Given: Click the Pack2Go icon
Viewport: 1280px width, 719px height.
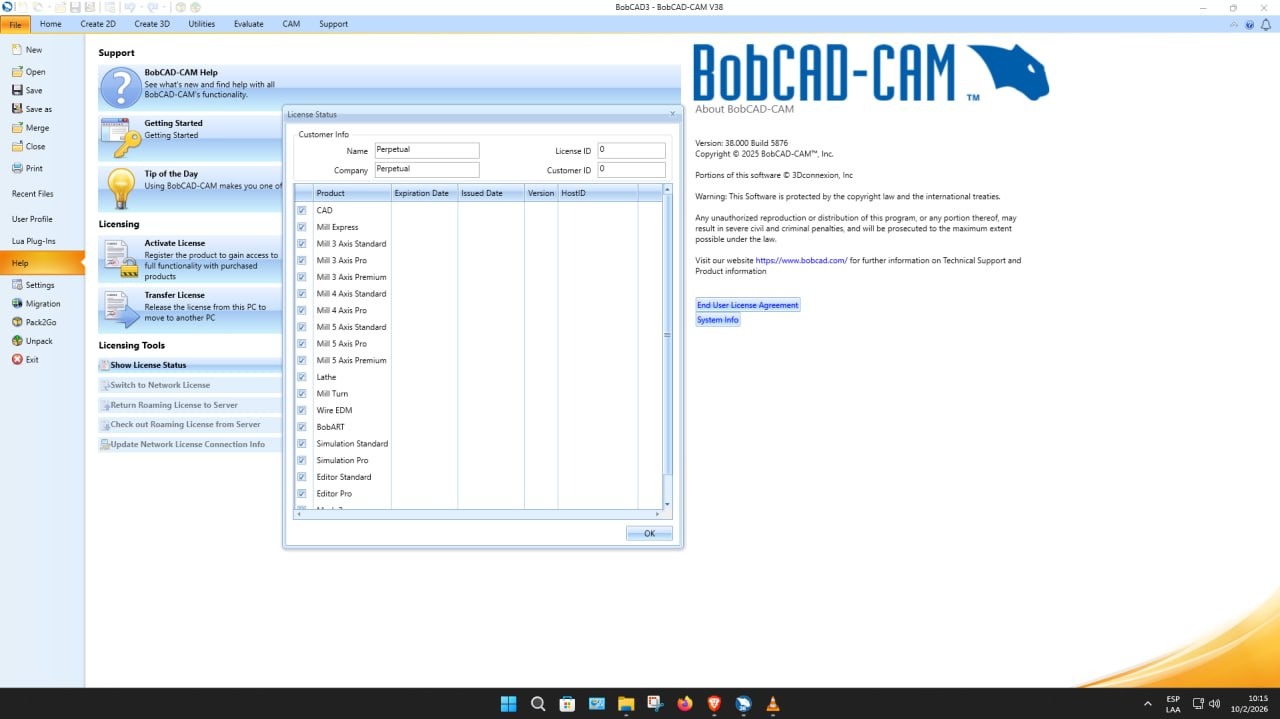Looking at the screenshot, I should pos(17,322).
